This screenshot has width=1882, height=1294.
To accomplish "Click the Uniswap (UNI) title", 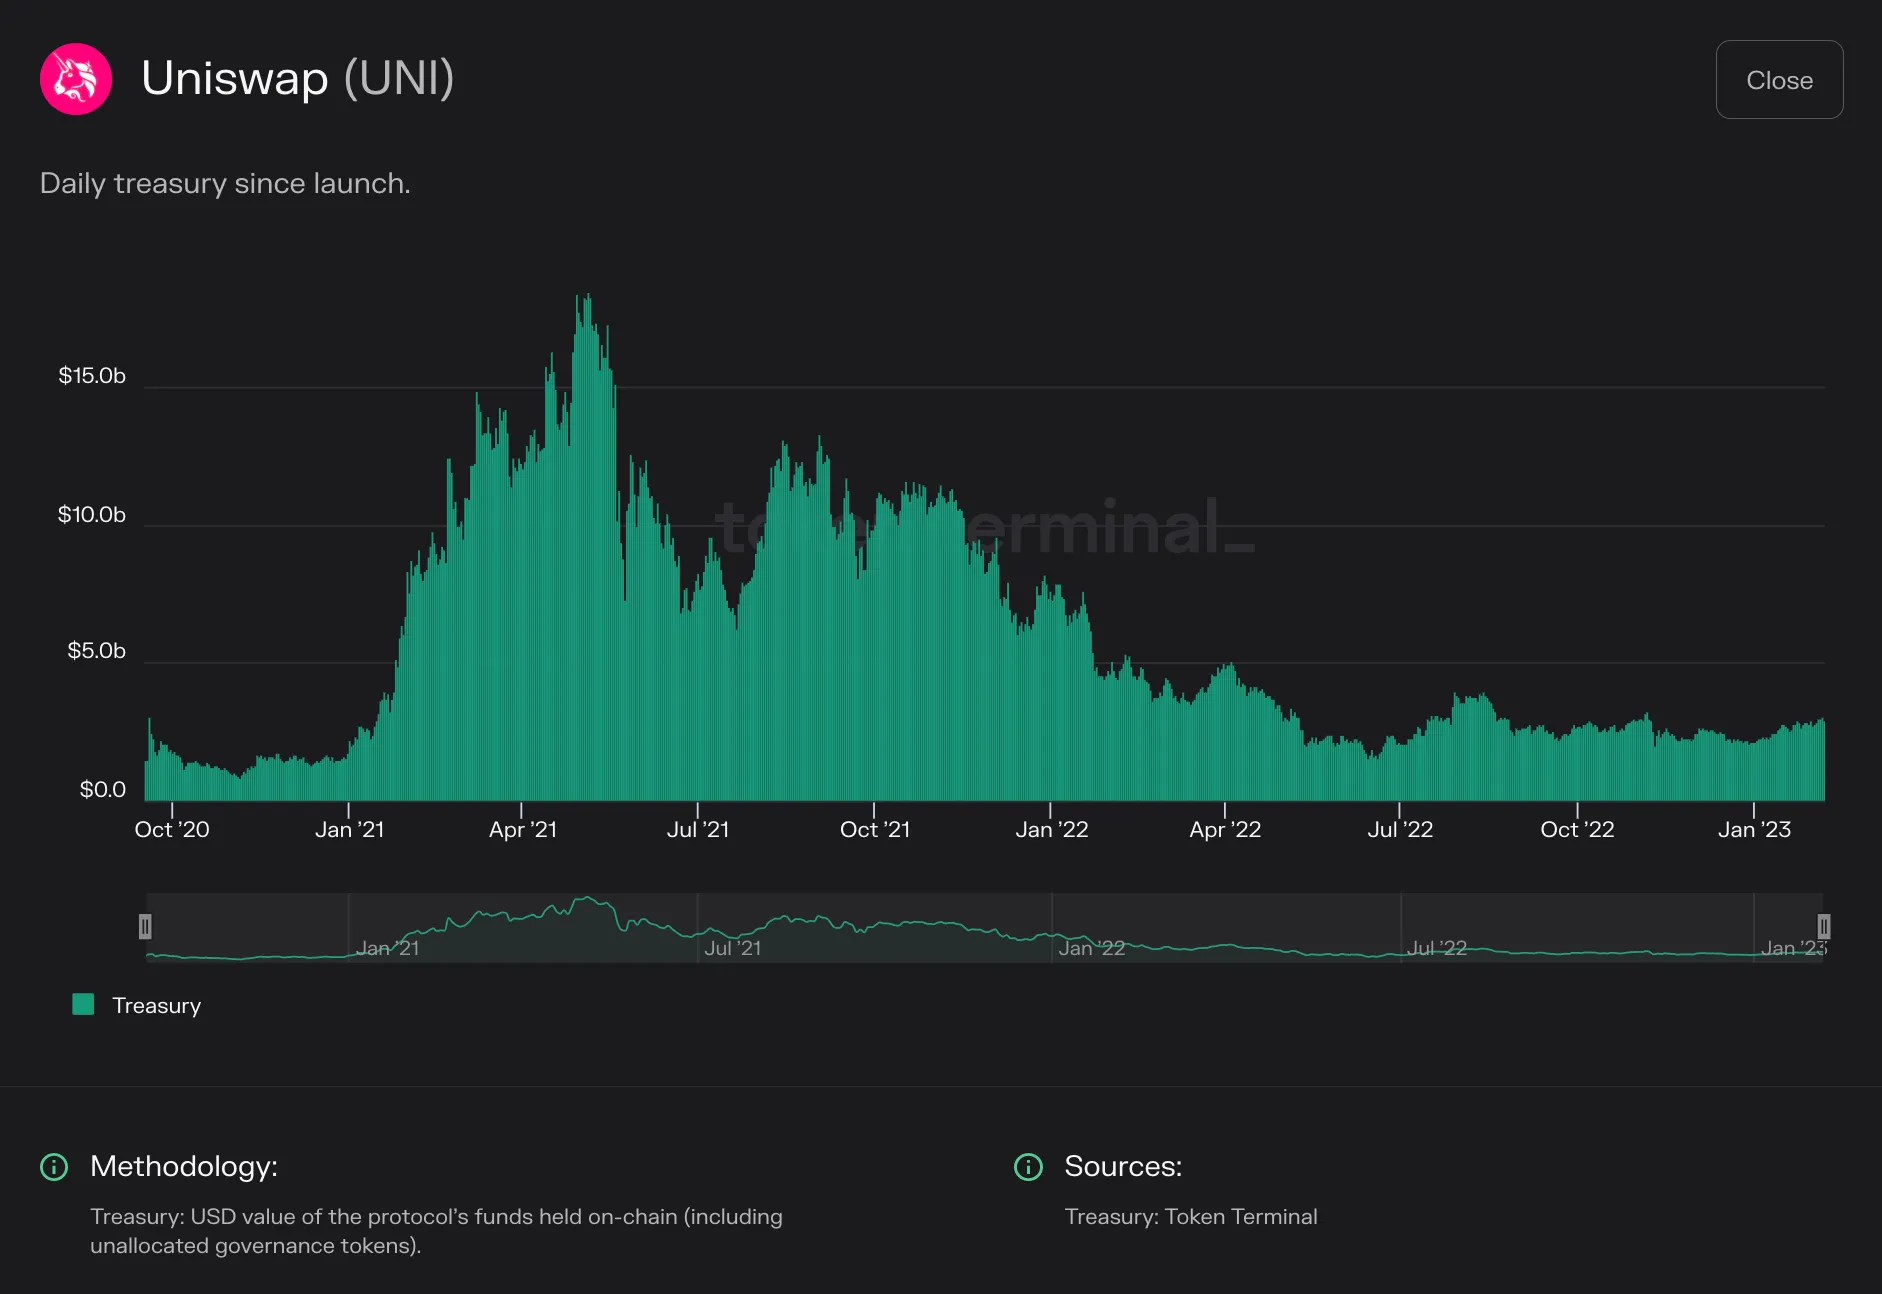I will (x=298, y=78).
